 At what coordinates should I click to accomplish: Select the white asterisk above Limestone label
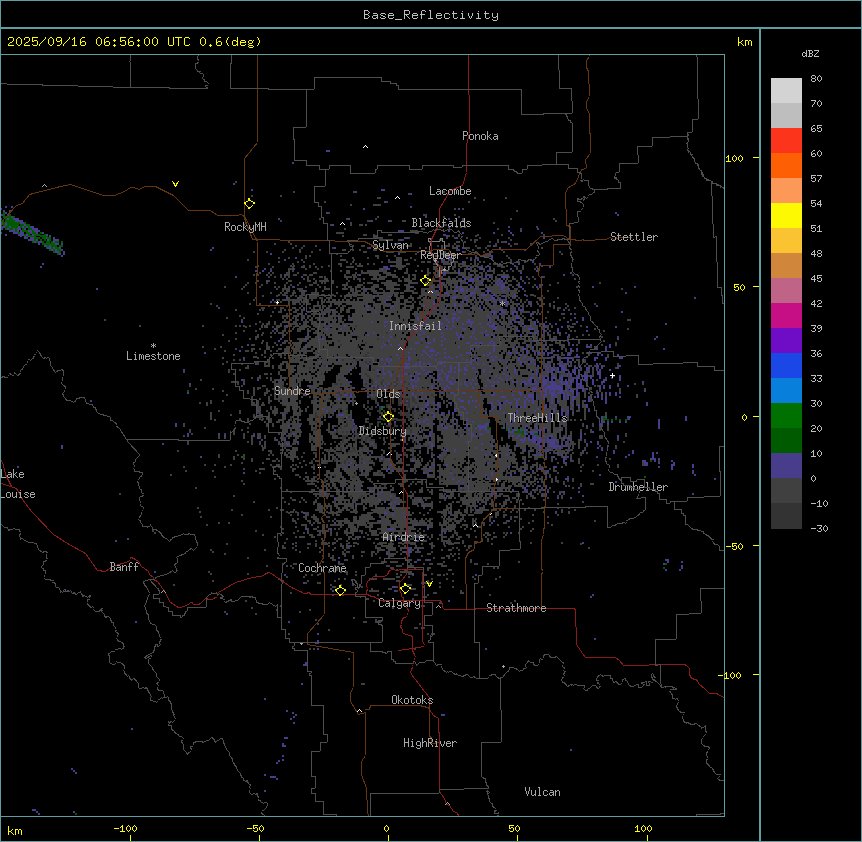153,346
